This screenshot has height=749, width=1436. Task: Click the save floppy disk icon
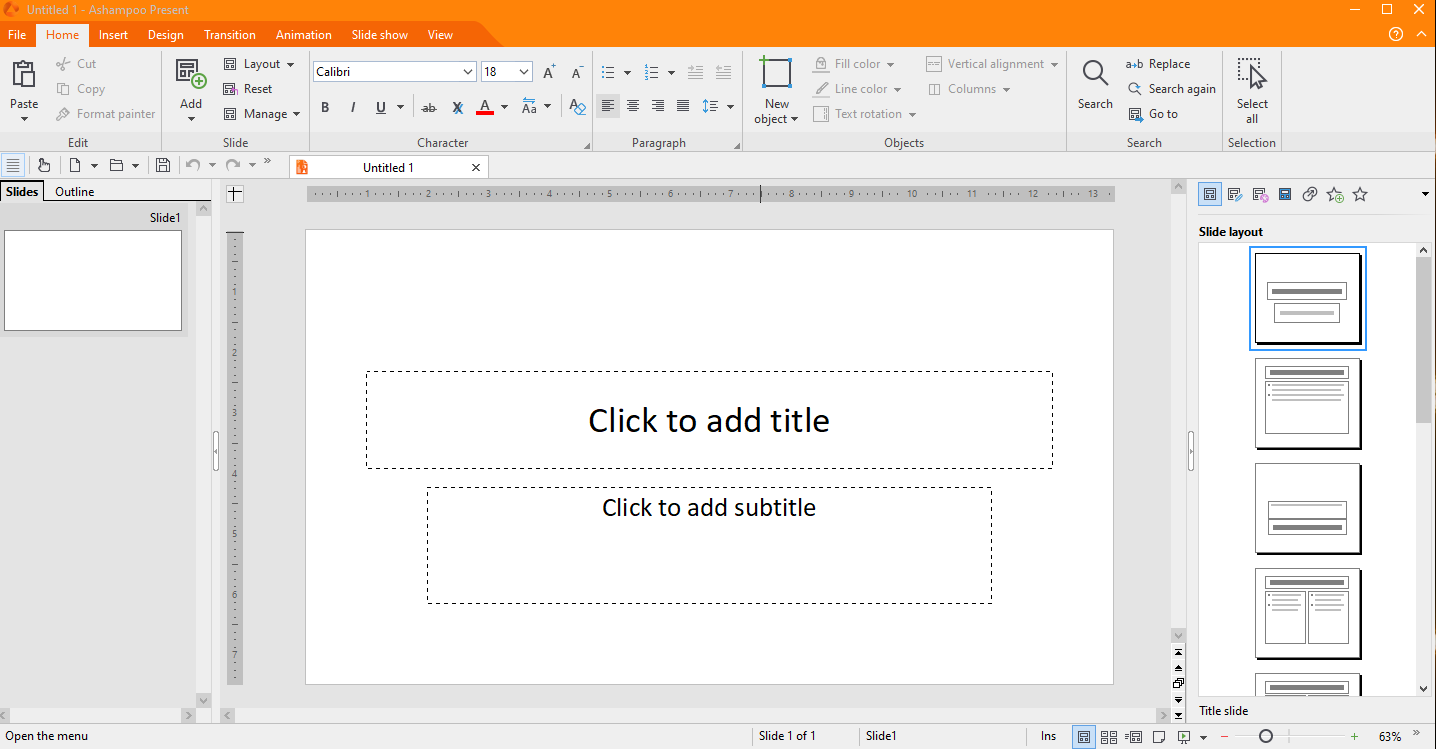point(163,166)
